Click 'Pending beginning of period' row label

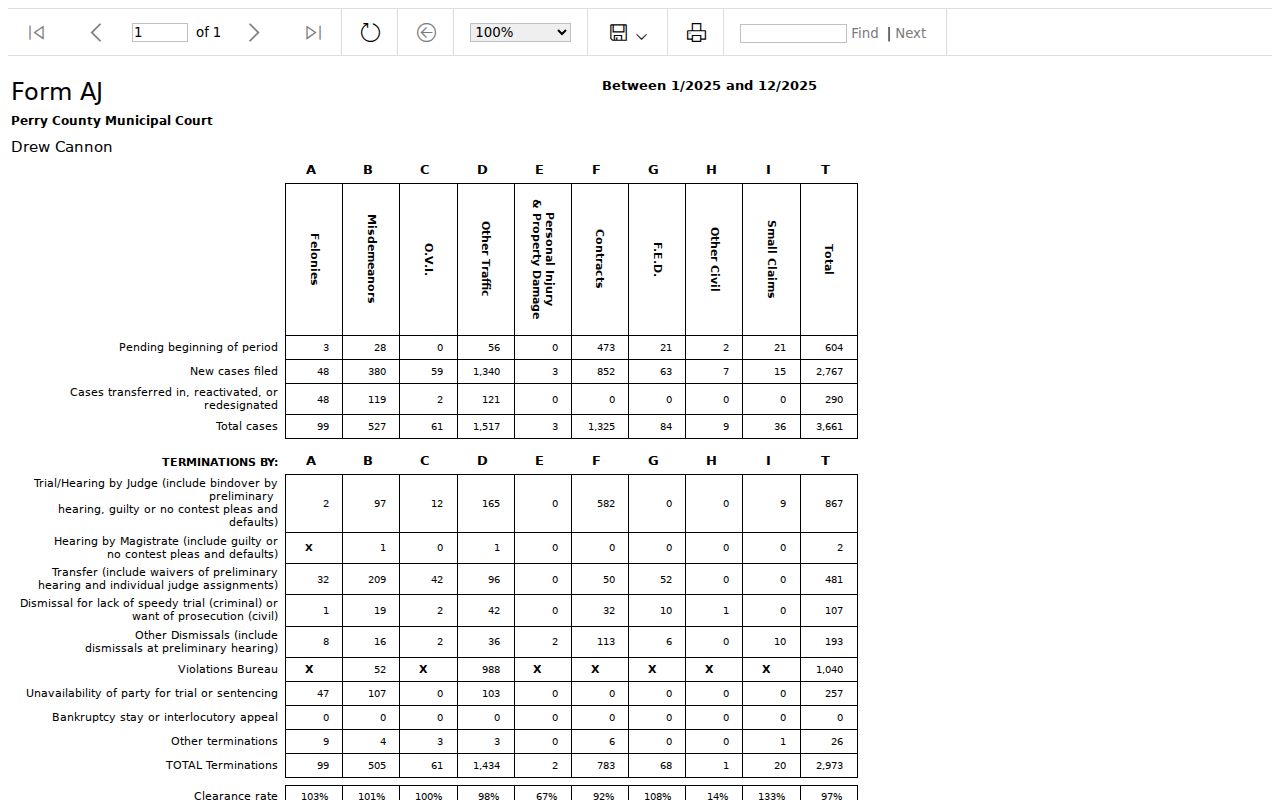pos(198,348)
